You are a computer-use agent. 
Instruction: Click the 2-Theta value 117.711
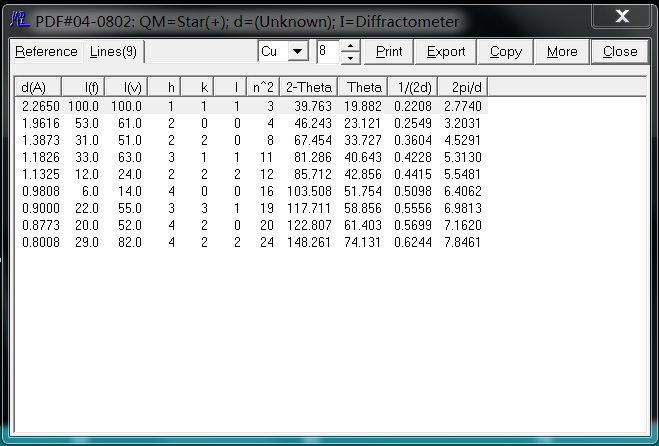tap(309, 208)
